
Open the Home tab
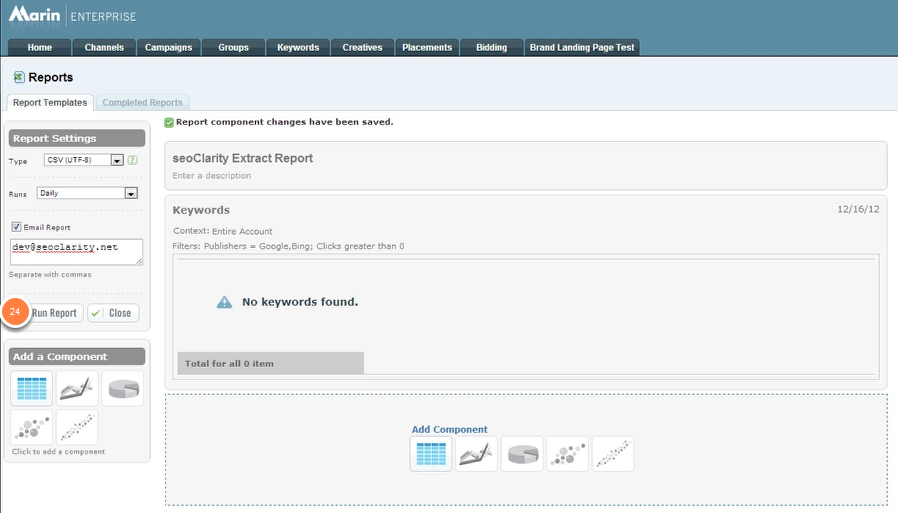[40, 48]
